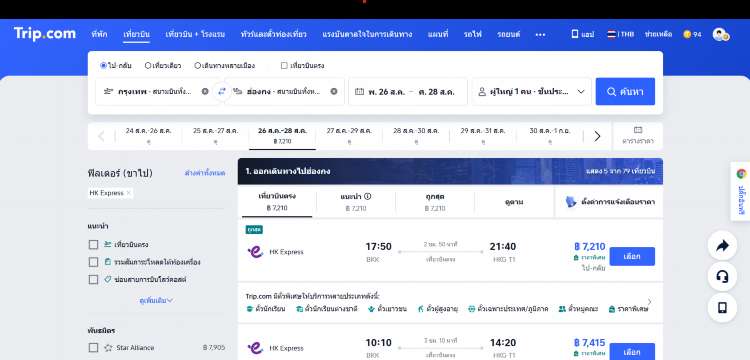This screenshot has height=360, width=750.
Task: Select the recommended sort tab
Action: (355, 202)
